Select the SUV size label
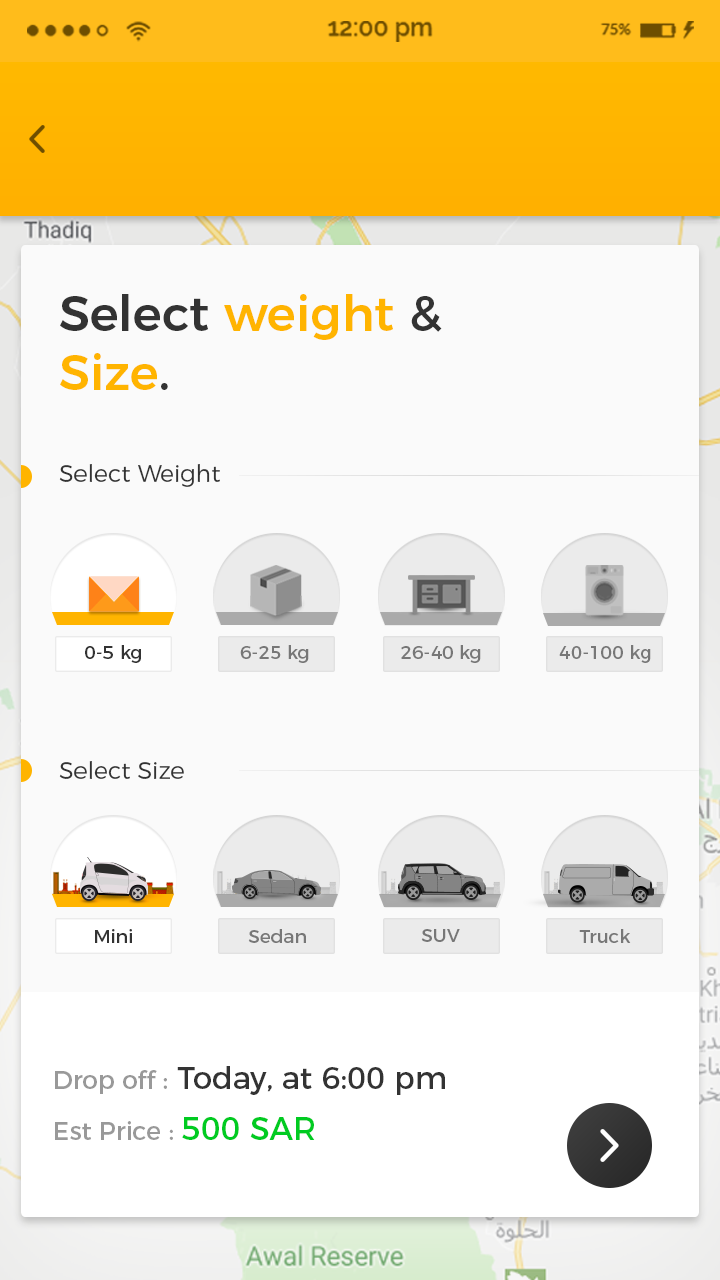Viewport: 720px width, 1280px height. [441, 936]
